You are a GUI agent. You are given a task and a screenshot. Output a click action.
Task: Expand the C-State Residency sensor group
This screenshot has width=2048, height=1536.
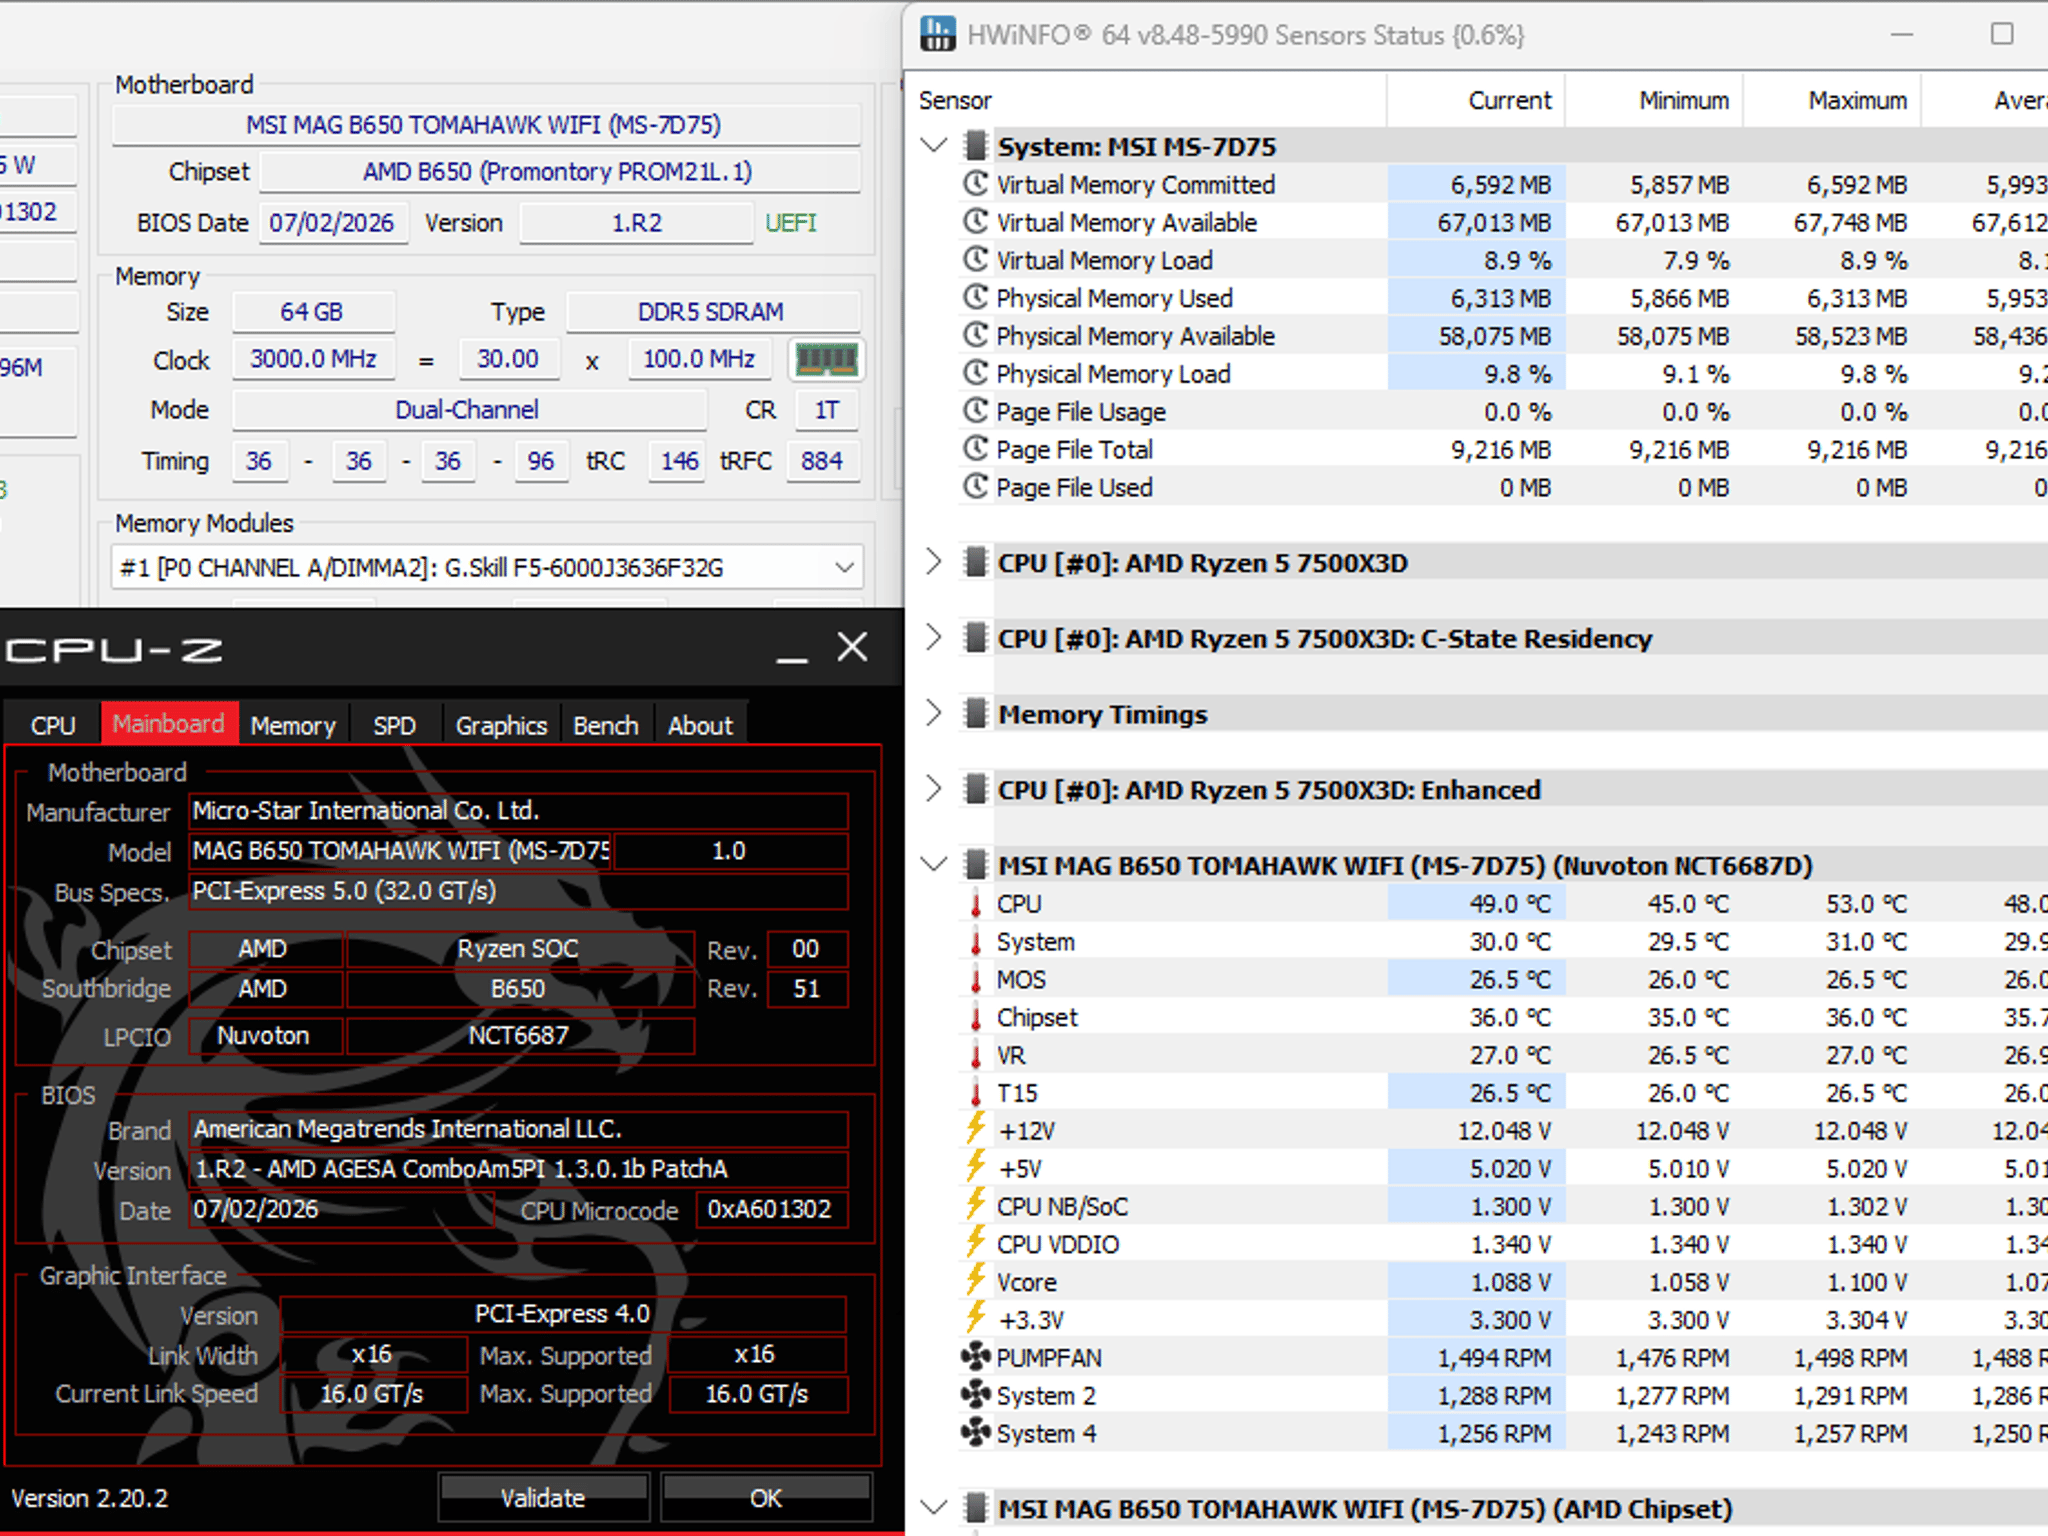pos(934,638)
